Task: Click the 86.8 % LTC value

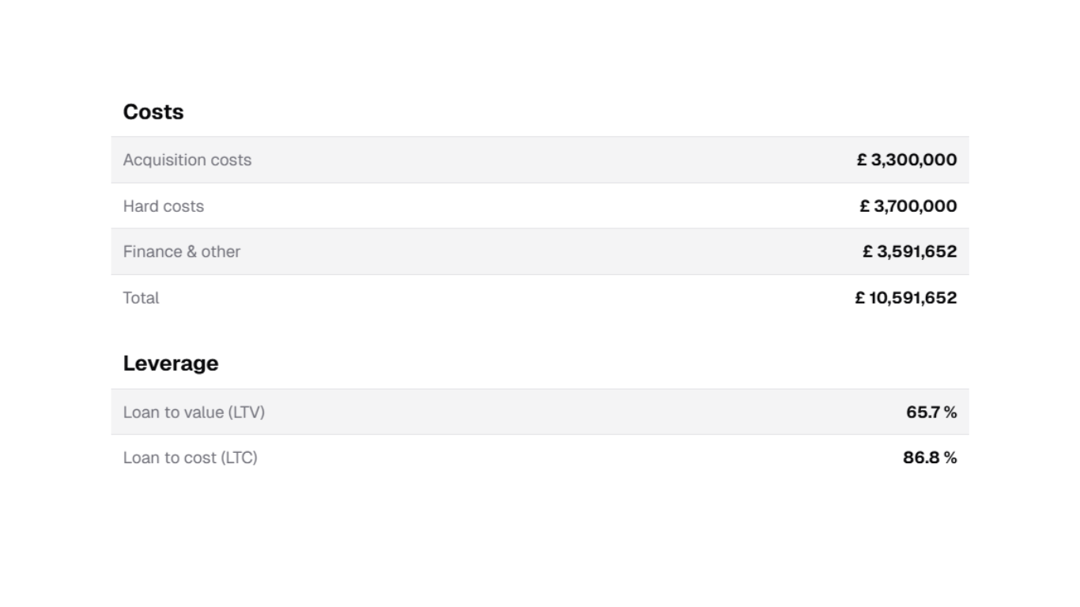Action: click(x=930, y=457)
